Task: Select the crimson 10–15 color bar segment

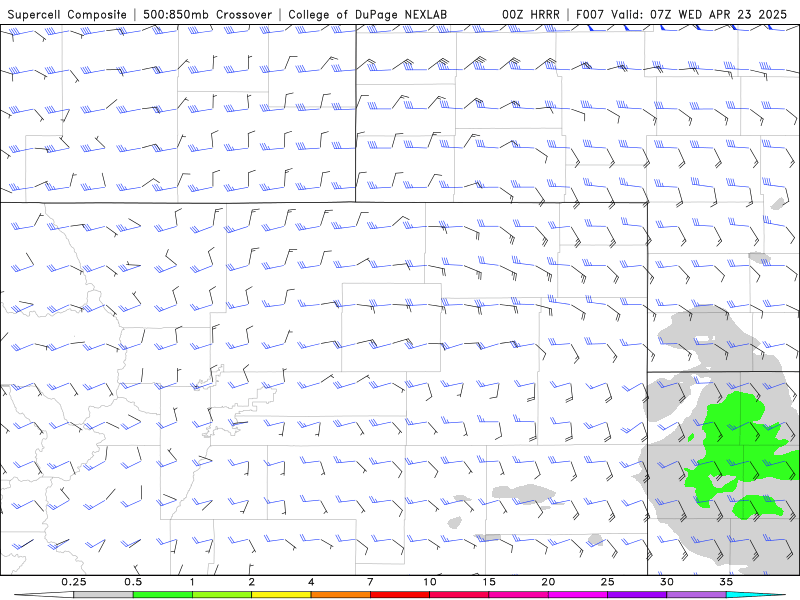Action: click(459, 595)
